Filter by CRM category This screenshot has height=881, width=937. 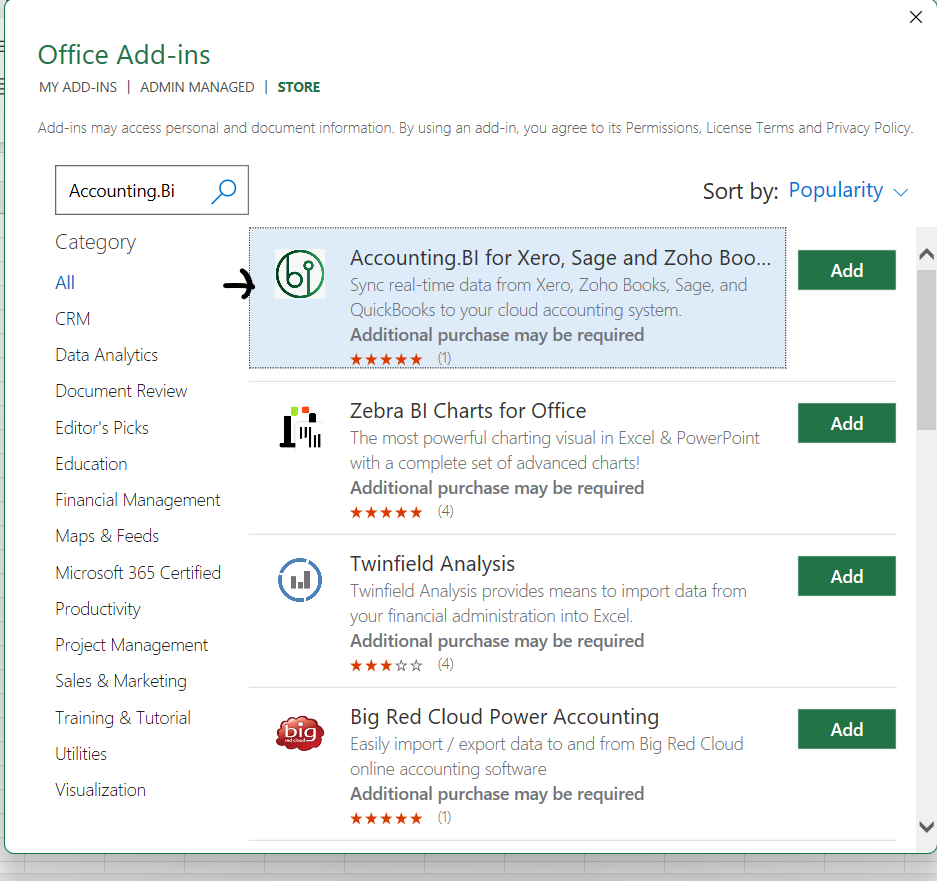(x=73, y=319)
